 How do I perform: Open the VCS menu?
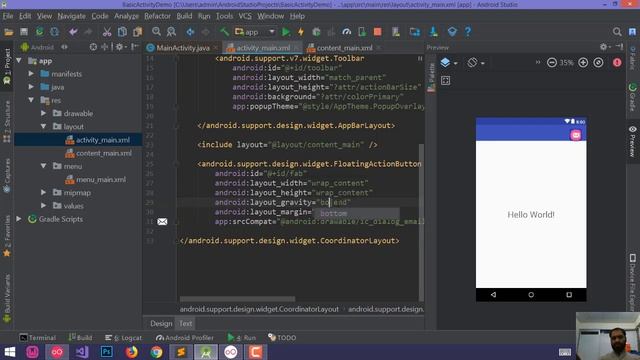pos(245,16)
